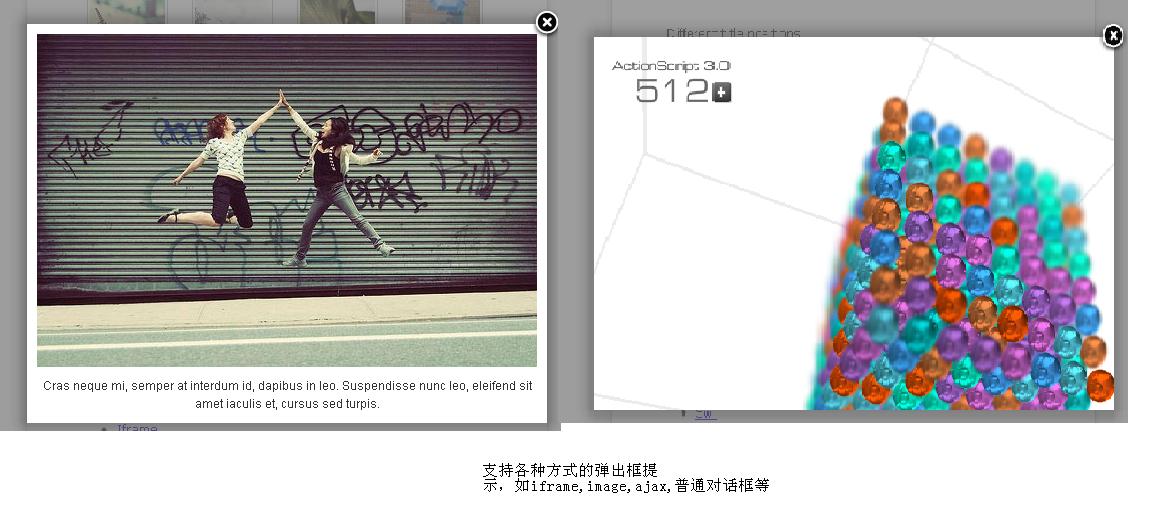Click the green thumbnail behind the overlay

(337, 11)
